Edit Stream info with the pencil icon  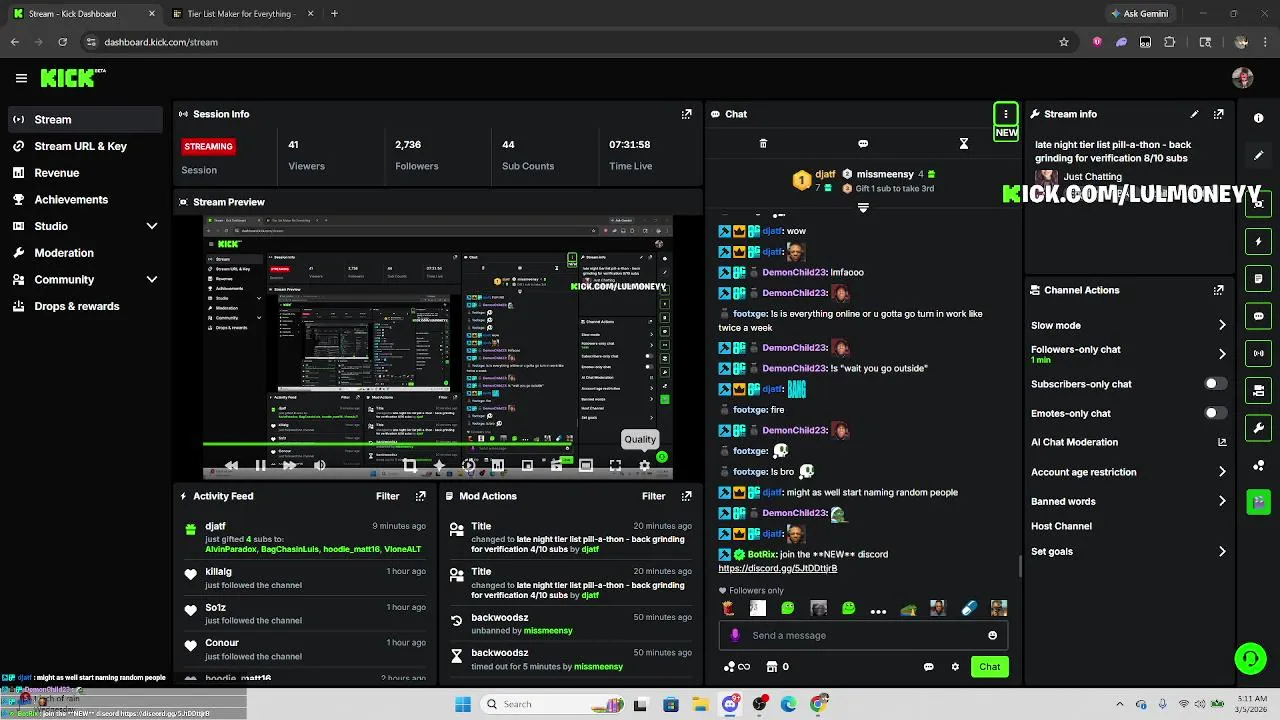pos(1194,114)
